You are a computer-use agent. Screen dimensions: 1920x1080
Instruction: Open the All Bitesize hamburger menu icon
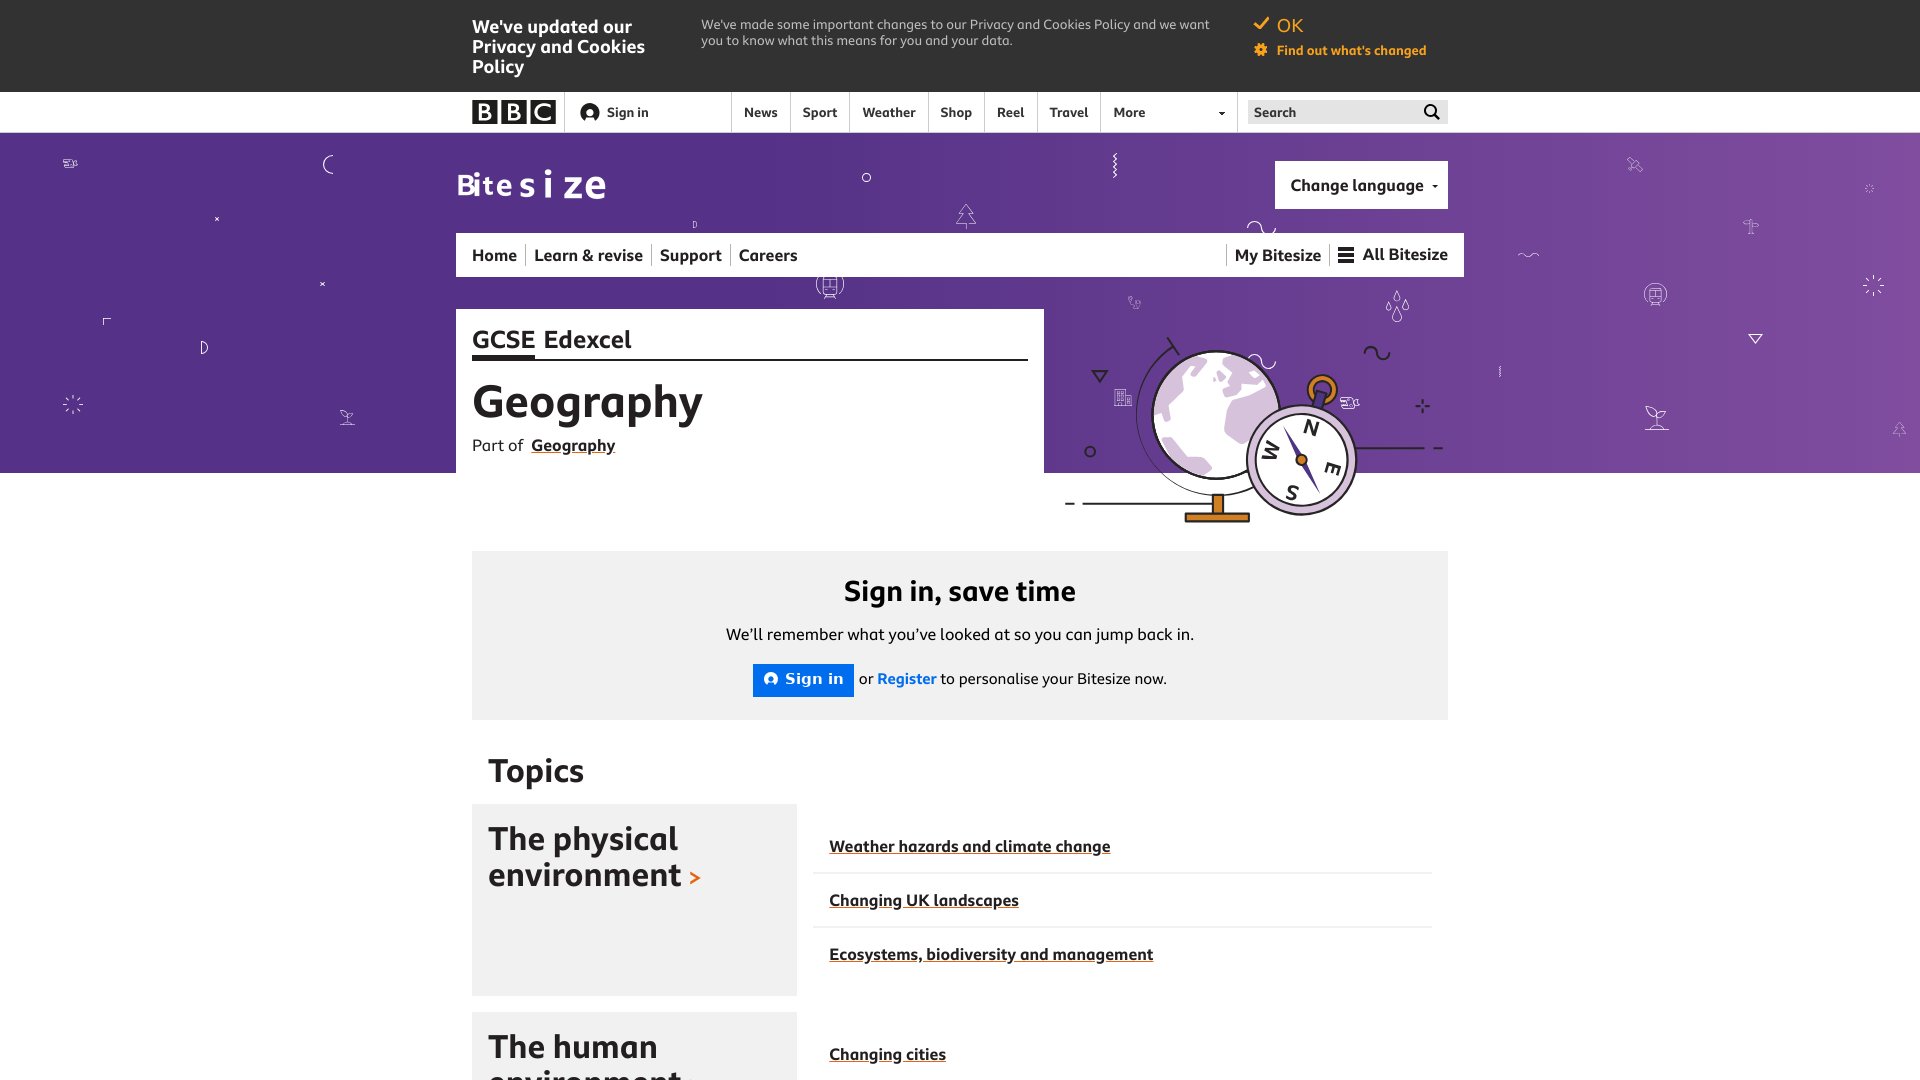click(x=1346, y=255)
